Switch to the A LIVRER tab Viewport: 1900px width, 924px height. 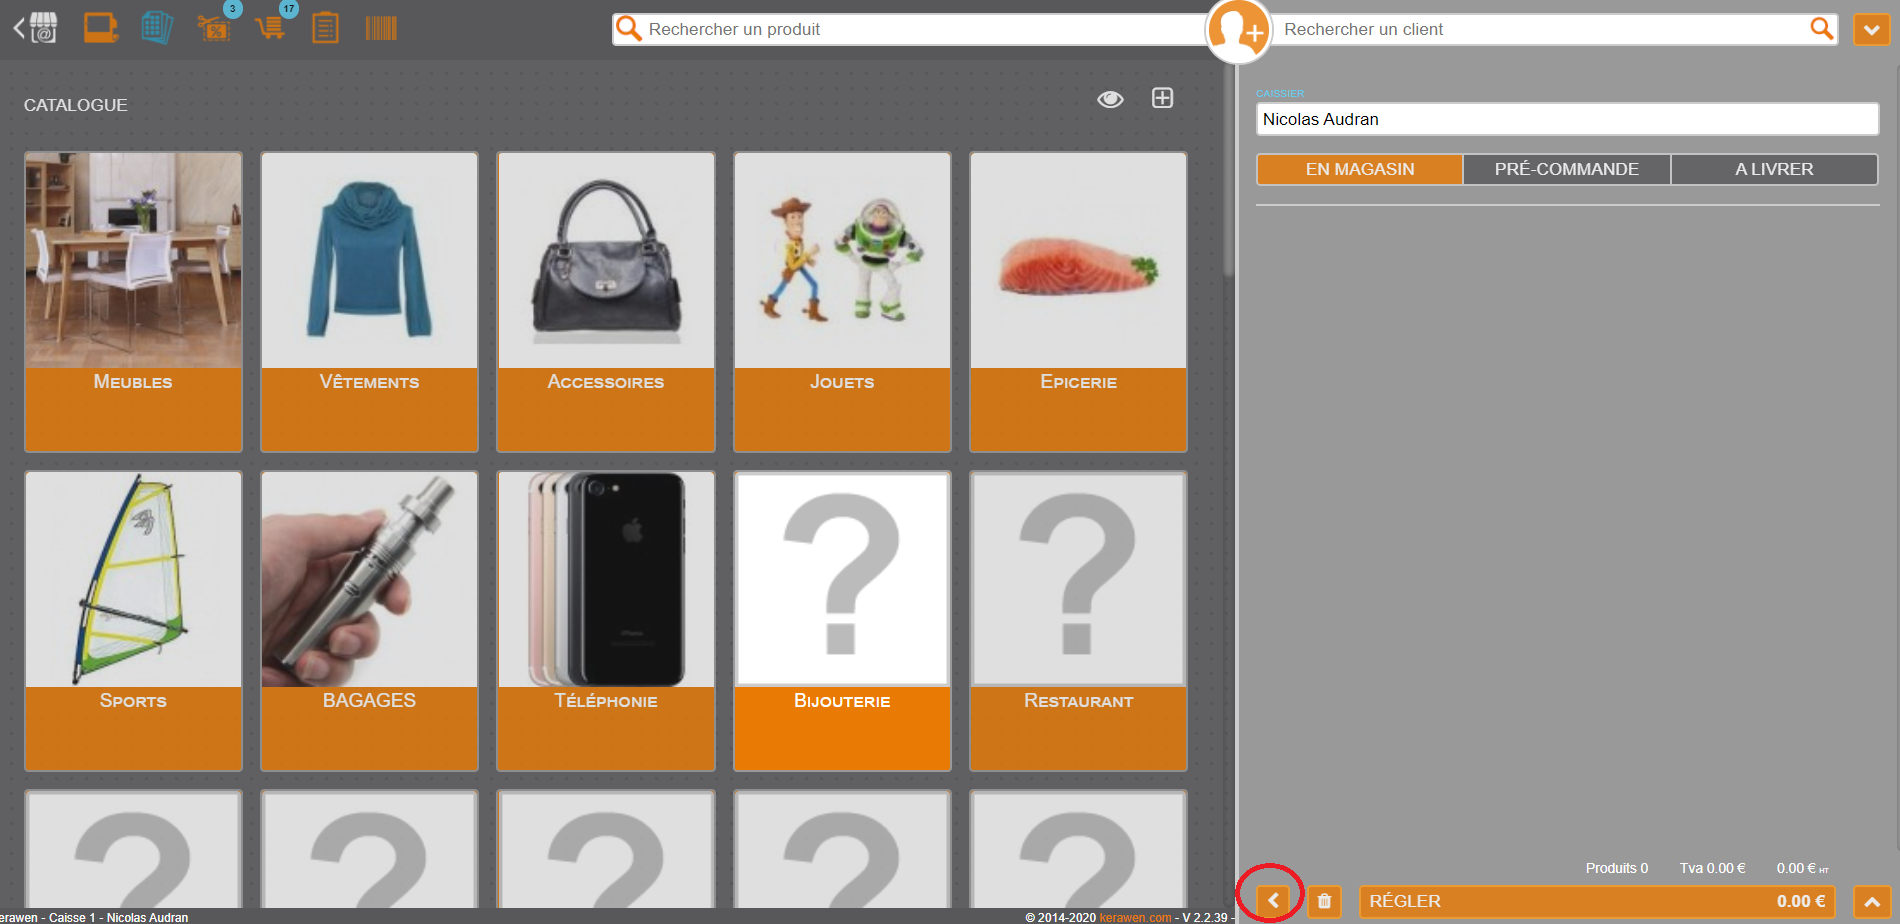[x=1774, y=169]
